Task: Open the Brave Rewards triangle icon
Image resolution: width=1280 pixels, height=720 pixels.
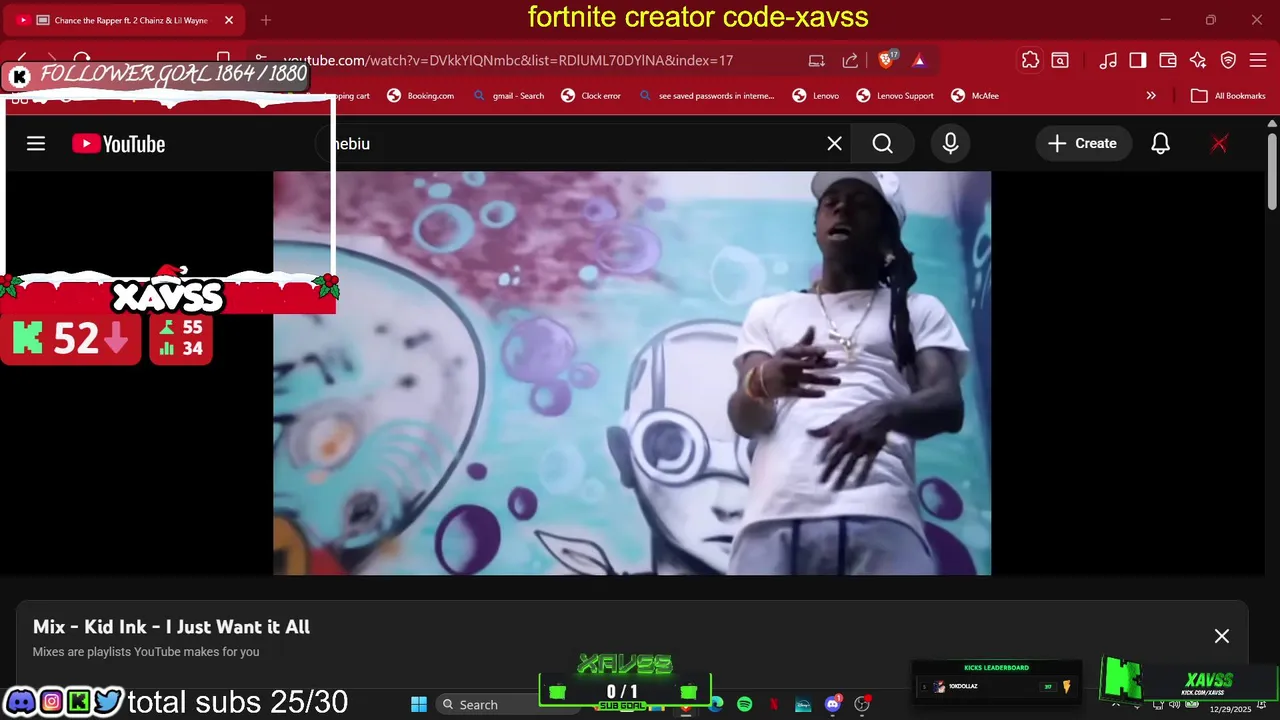Action: coord(919,61)
